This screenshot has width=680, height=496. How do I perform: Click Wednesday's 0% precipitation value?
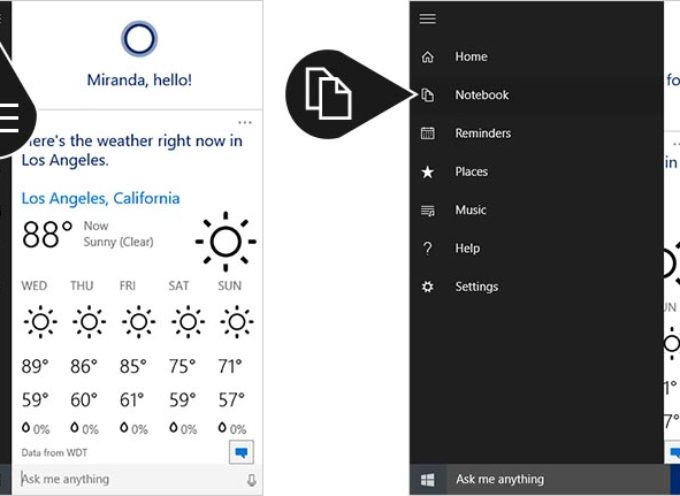tap(41, 429)
